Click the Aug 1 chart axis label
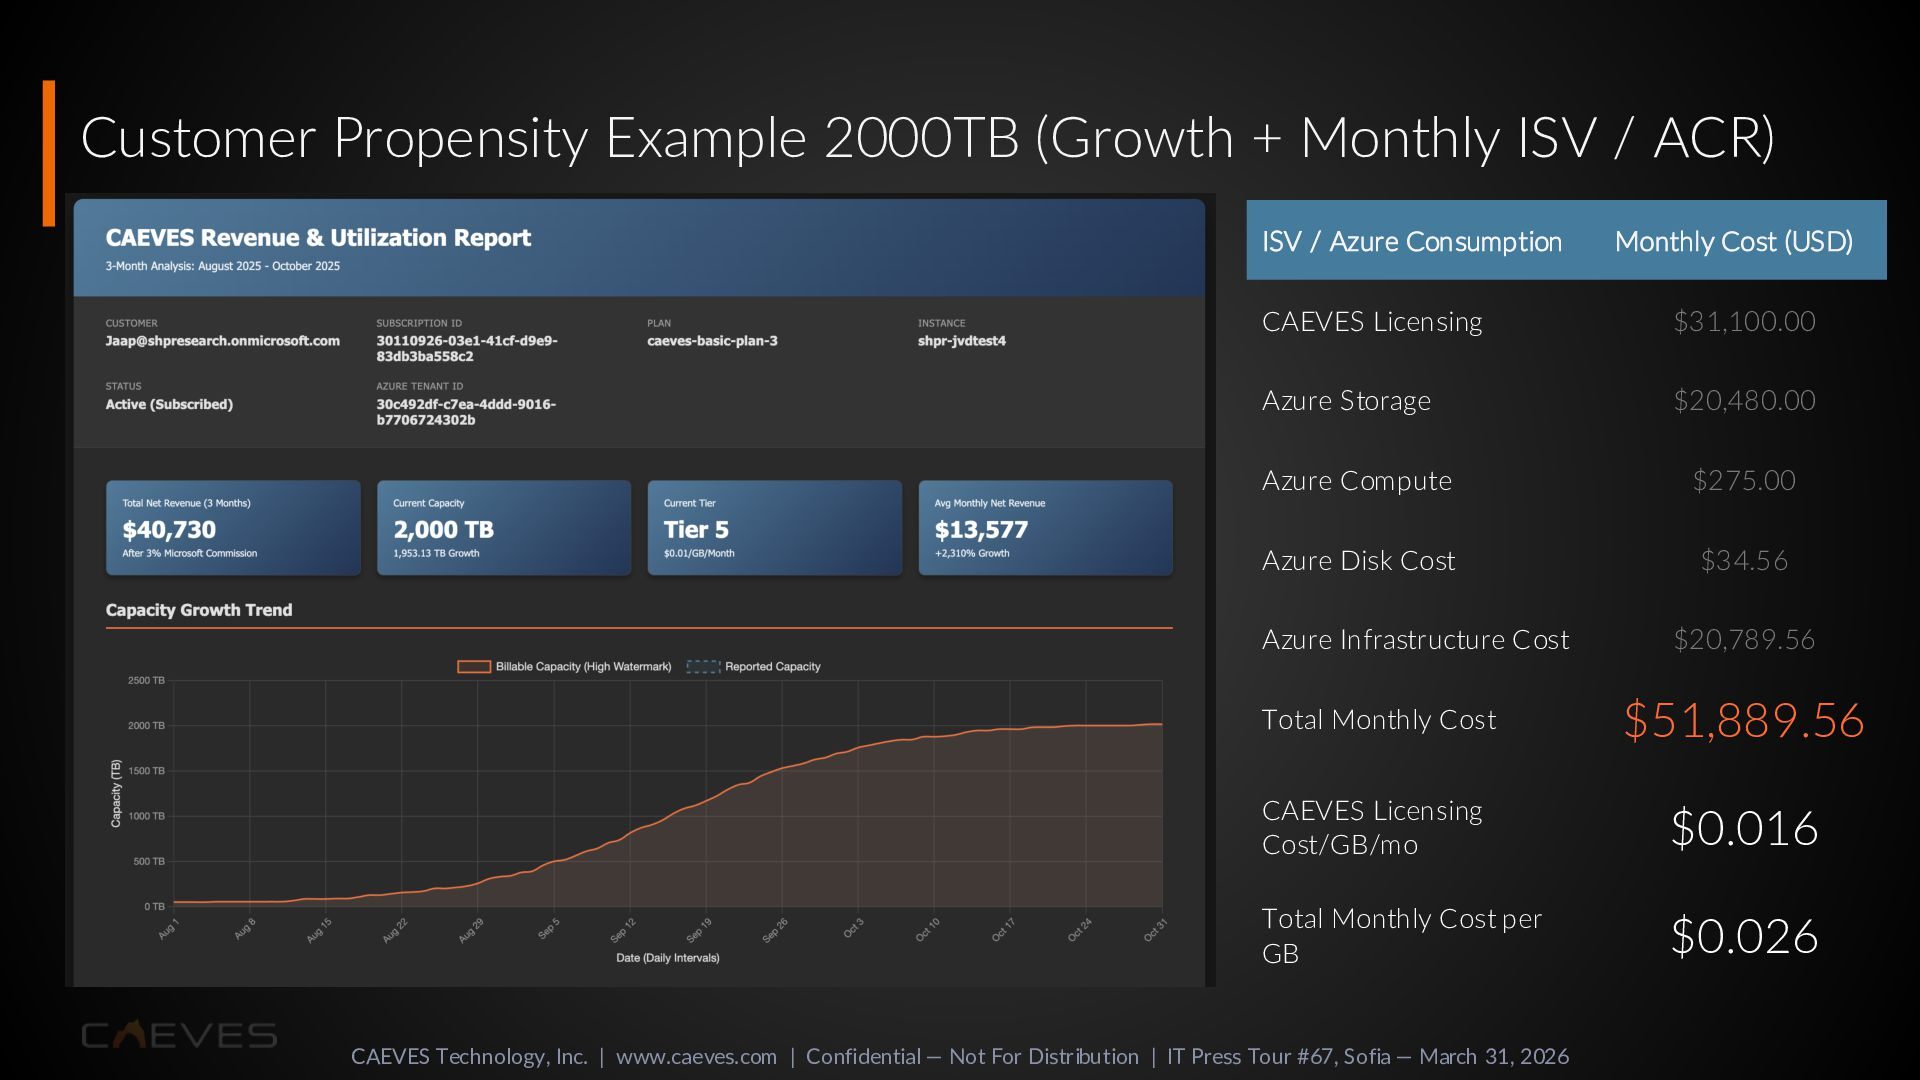This screenshot has width=1920, height=1080. pos(168,929)
